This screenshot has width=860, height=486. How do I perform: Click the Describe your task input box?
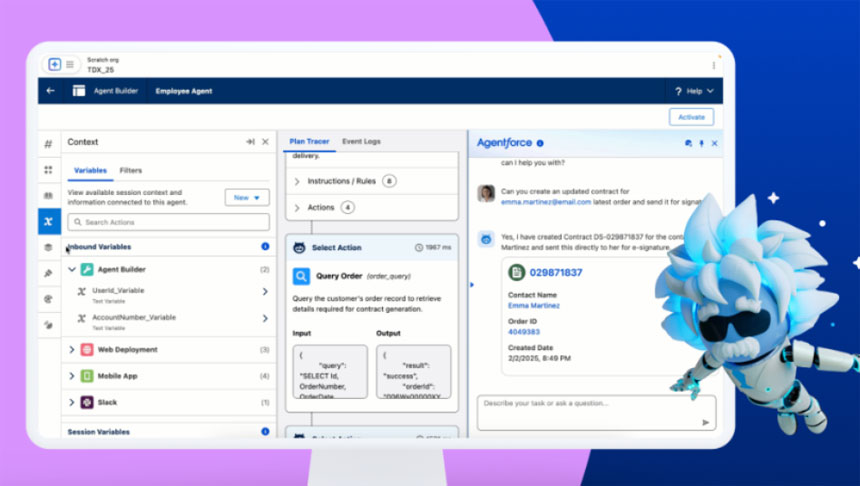tap(596, 413)
